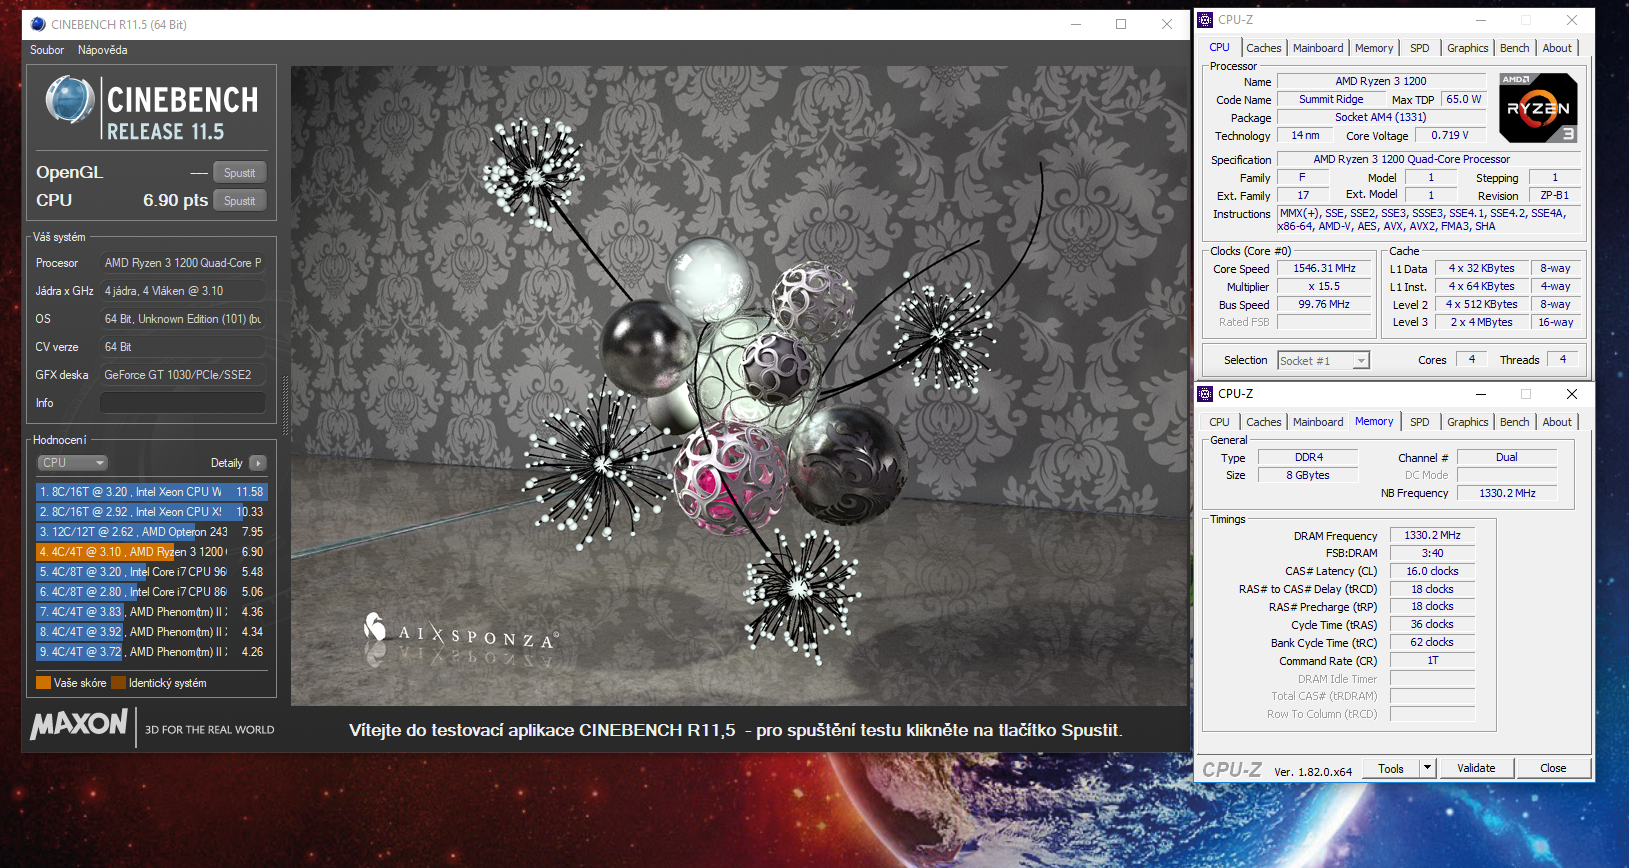The height and width of the screenshot is (868, 1629).
Task: Switch to SPD tab in lower CPU-Z
Action: point(1419,422)
